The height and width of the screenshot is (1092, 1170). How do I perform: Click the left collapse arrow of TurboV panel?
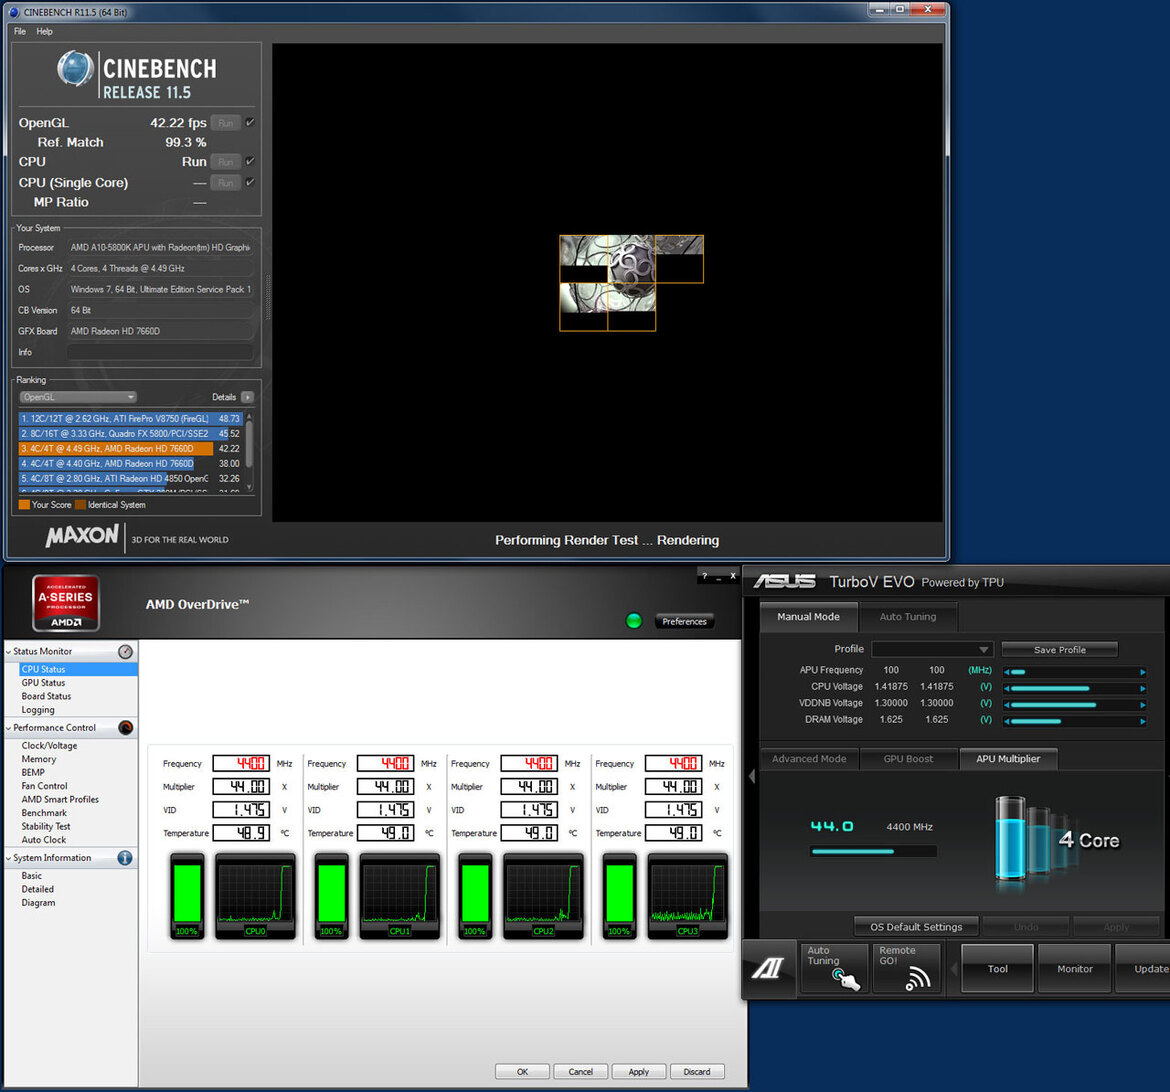[x=751, y=777]
